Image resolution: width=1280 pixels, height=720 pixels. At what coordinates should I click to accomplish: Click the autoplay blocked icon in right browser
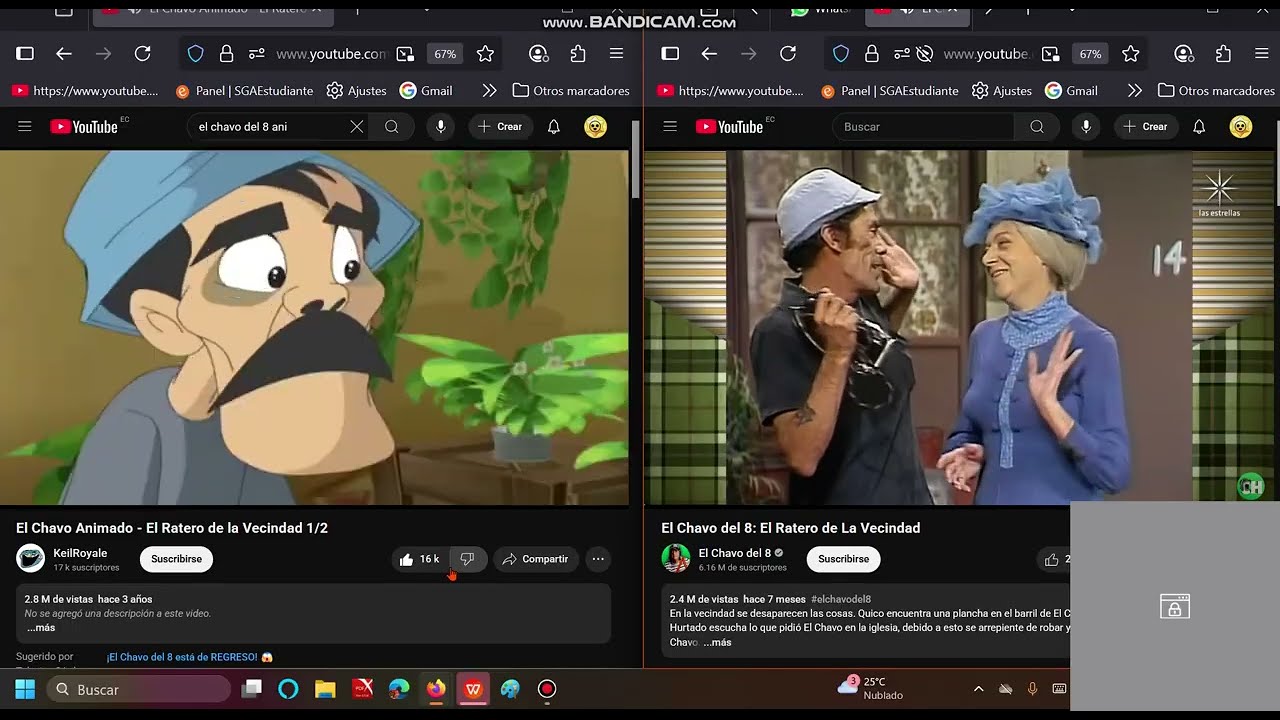[925, 54]
